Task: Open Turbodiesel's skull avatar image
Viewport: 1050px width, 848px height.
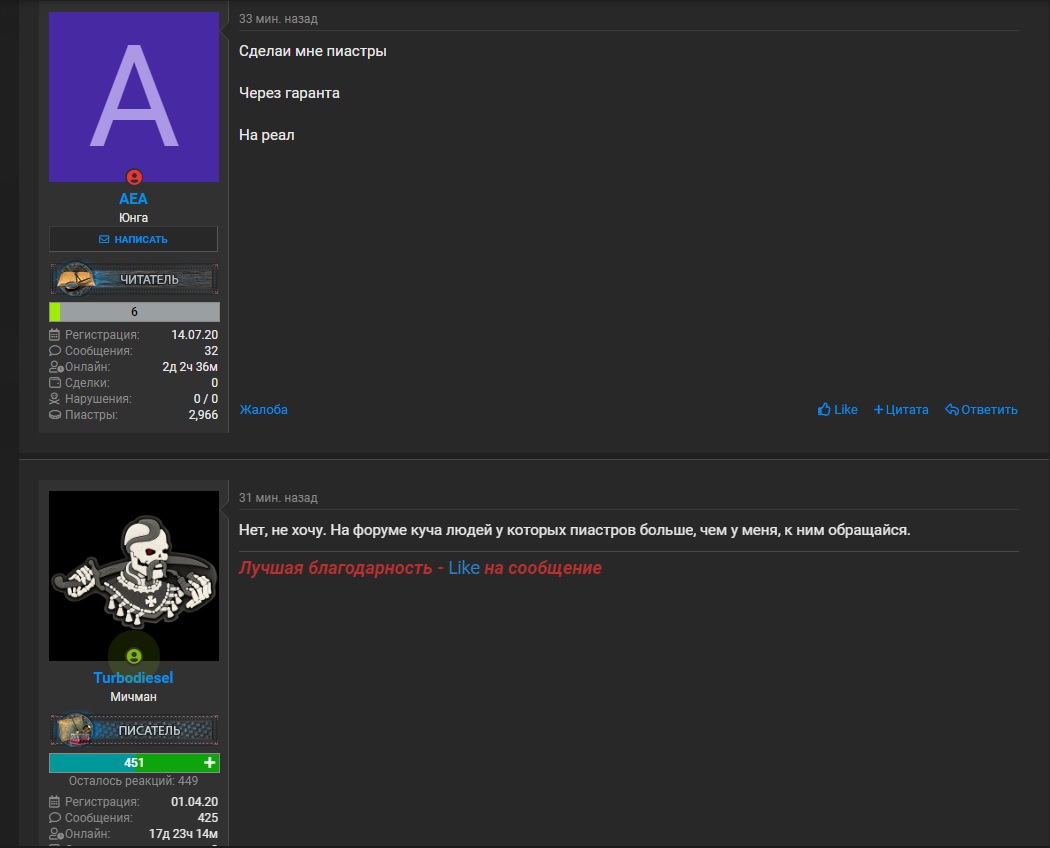Action: tap(134, 575)
